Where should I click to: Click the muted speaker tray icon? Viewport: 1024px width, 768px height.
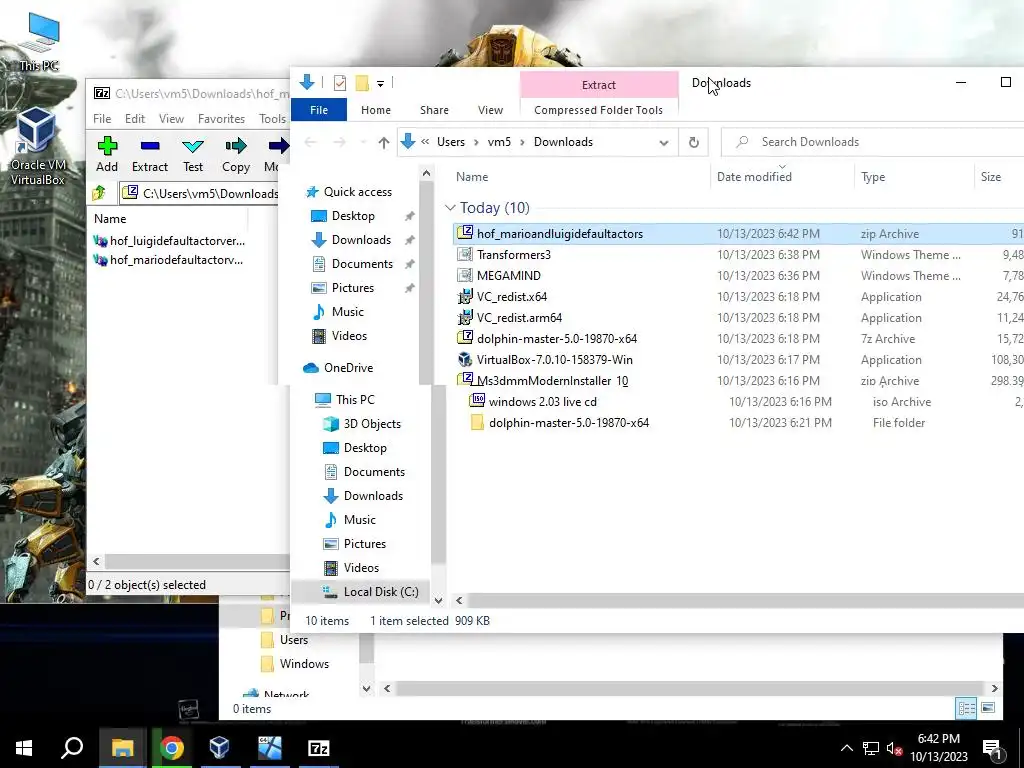click(x=894, y=748)
